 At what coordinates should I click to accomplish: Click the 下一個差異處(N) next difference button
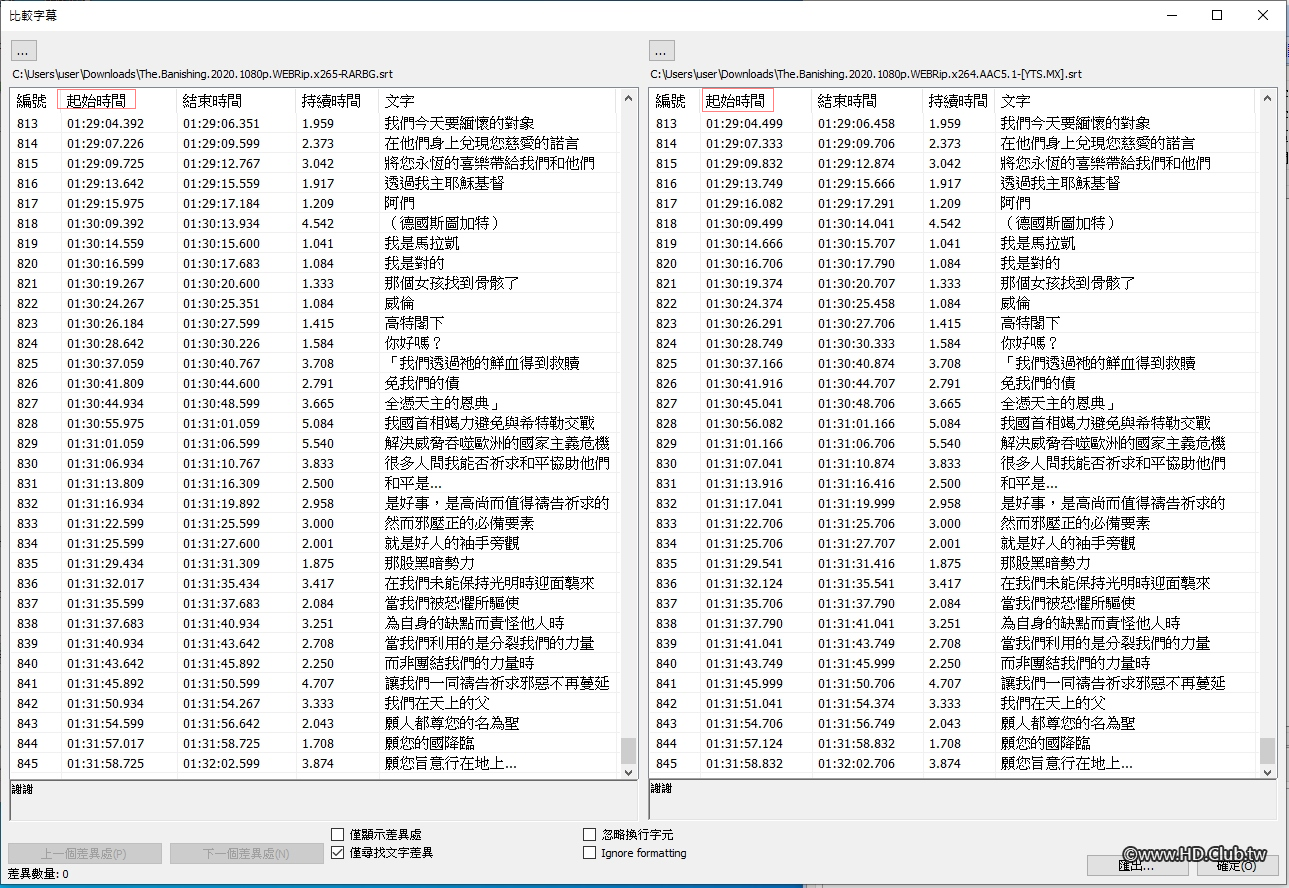247,853
